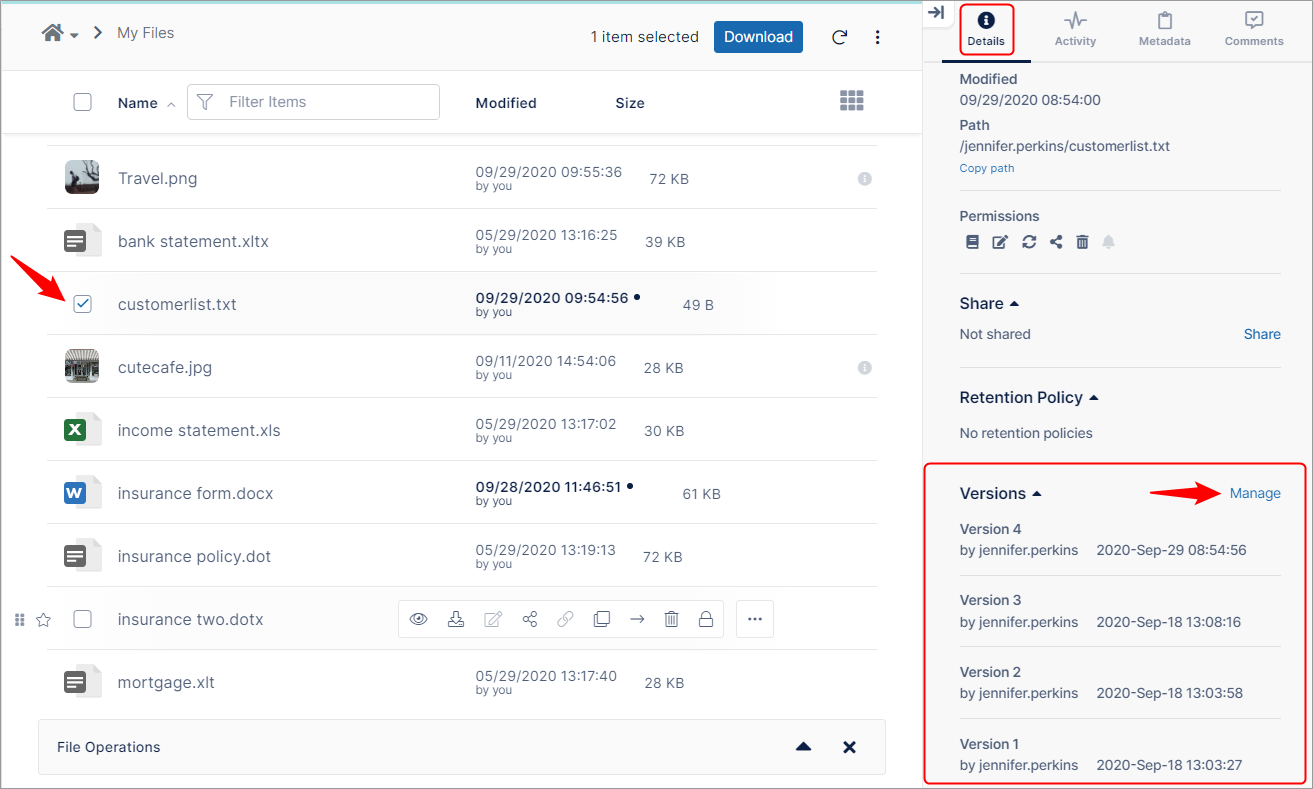Click the preview eye icon on insurance two.dotx
This screenshot has width=1313, height=789.
419,620
